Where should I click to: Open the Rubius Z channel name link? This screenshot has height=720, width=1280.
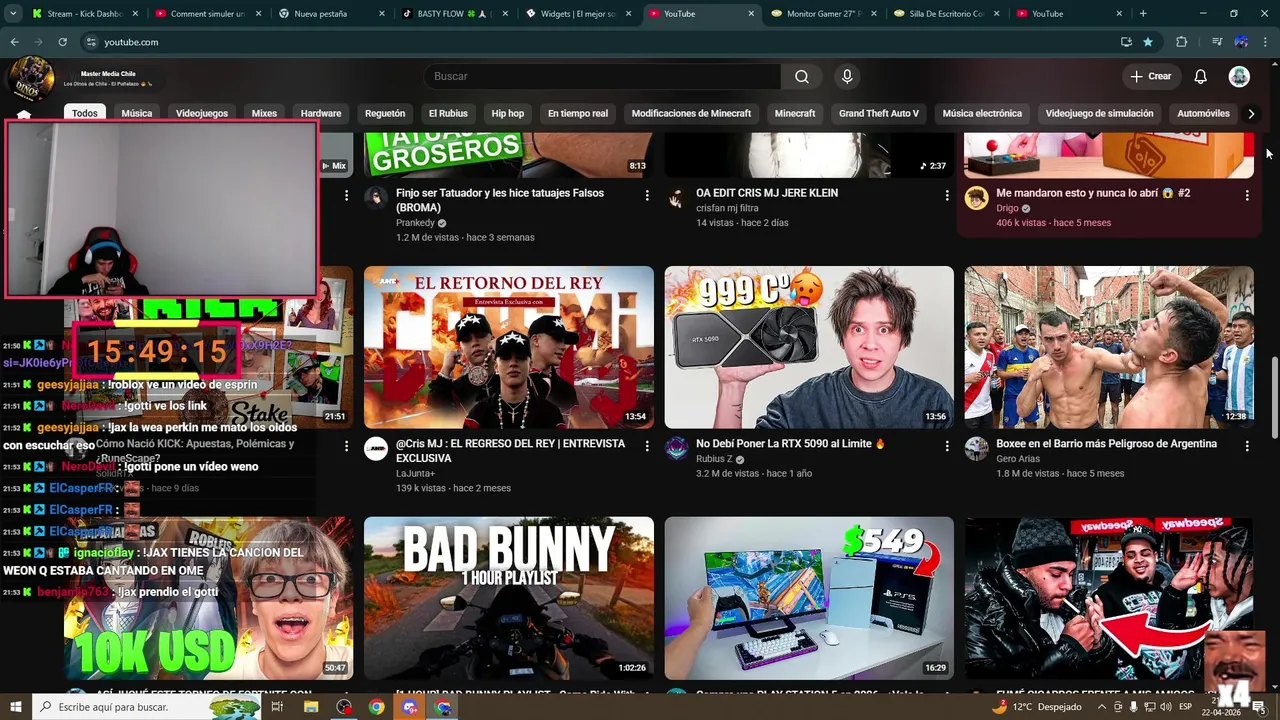pyautogui.click(x=714, y=459)
